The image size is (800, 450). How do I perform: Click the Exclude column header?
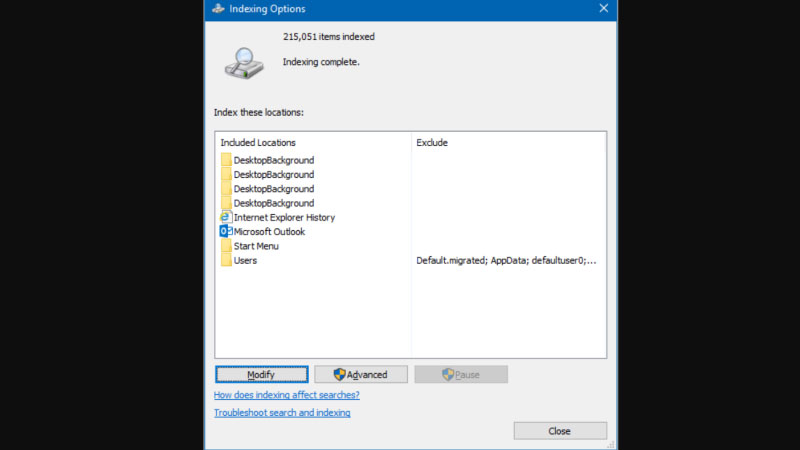pos(432,143)
